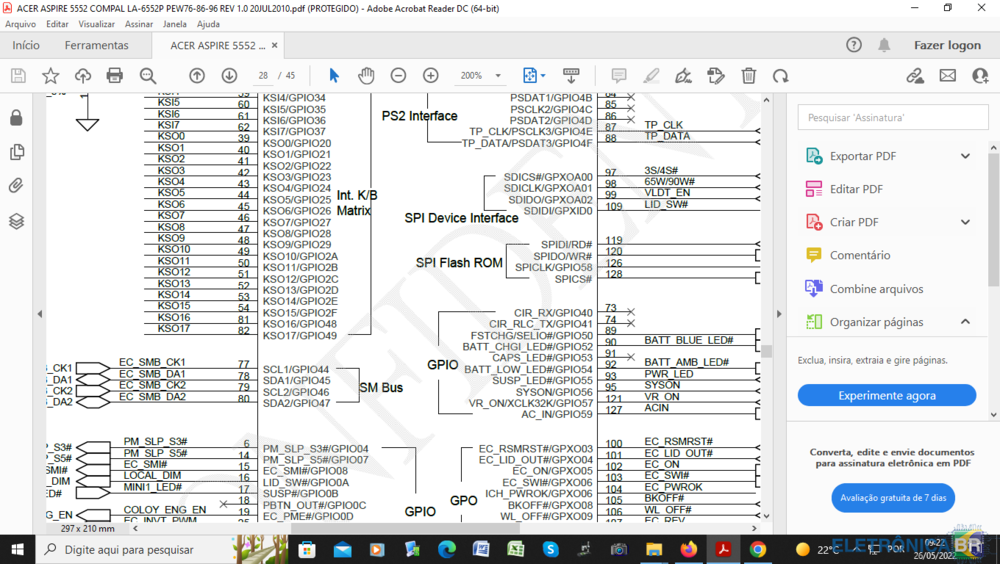Click the Pesquisar 'Assinatura' search box
The width and height of the screenshot is (1000, 564).
pos(892,118)
